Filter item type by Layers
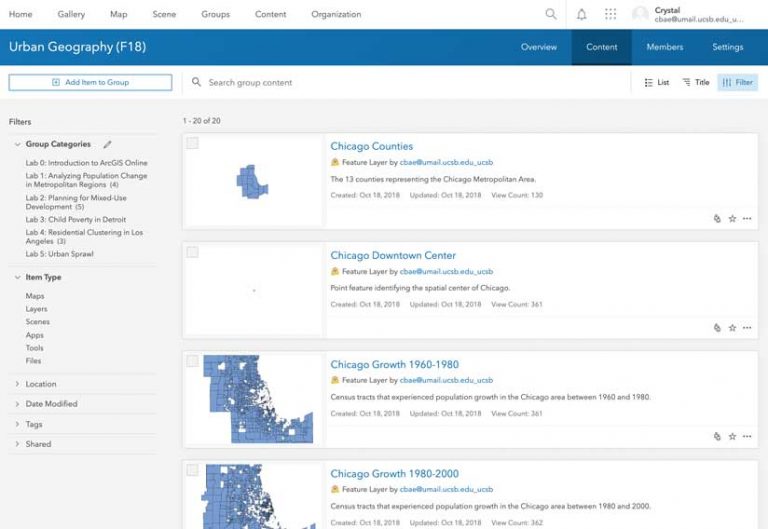This screenshot has width=768, height=529. [36, 309]
